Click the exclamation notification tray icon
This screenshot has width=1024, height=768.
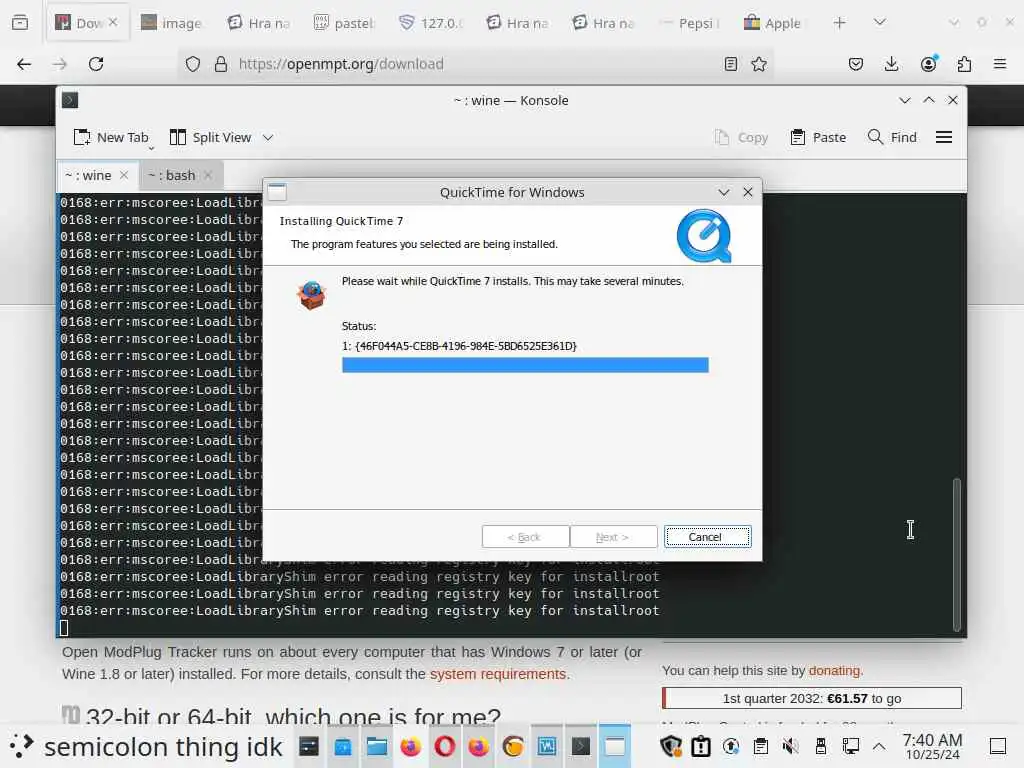701,746
